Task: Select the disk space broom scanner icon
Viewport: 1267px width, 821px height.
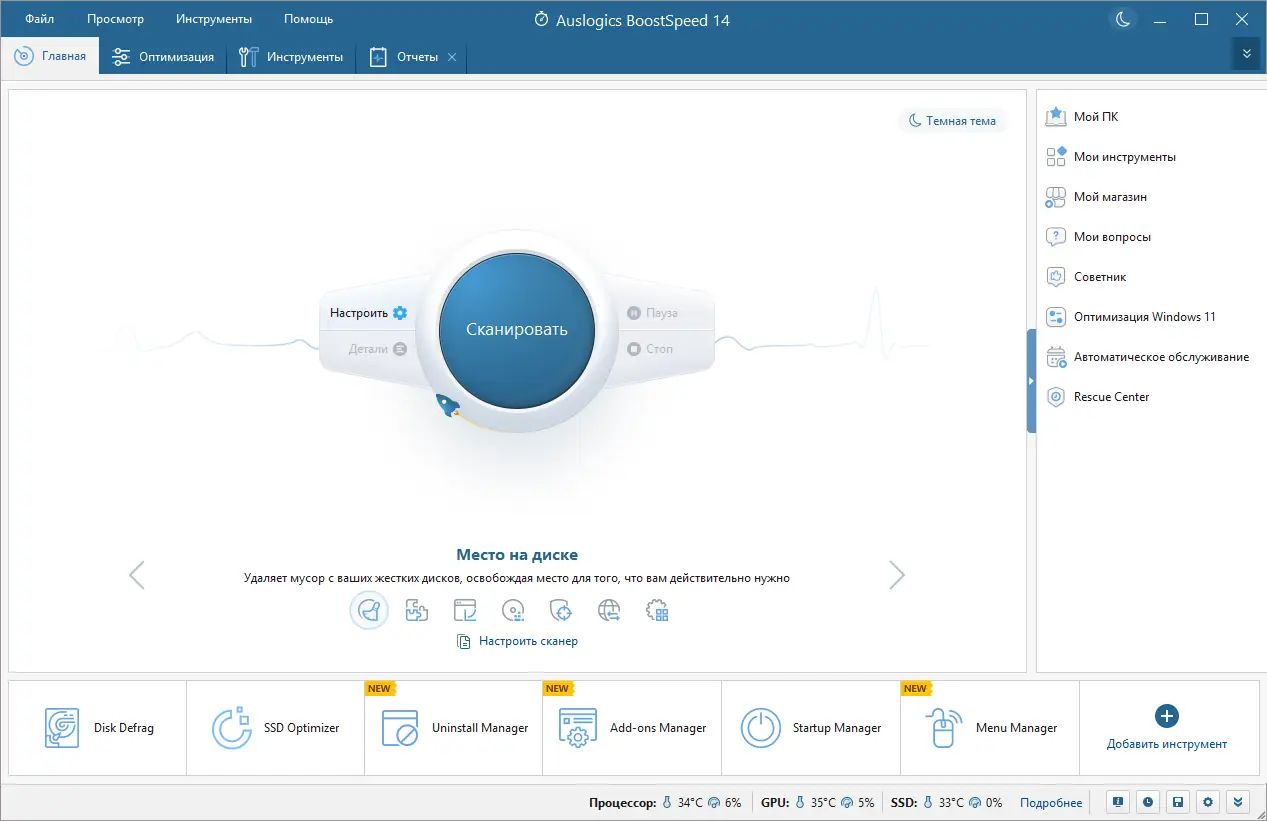Action: click(369, 610)
